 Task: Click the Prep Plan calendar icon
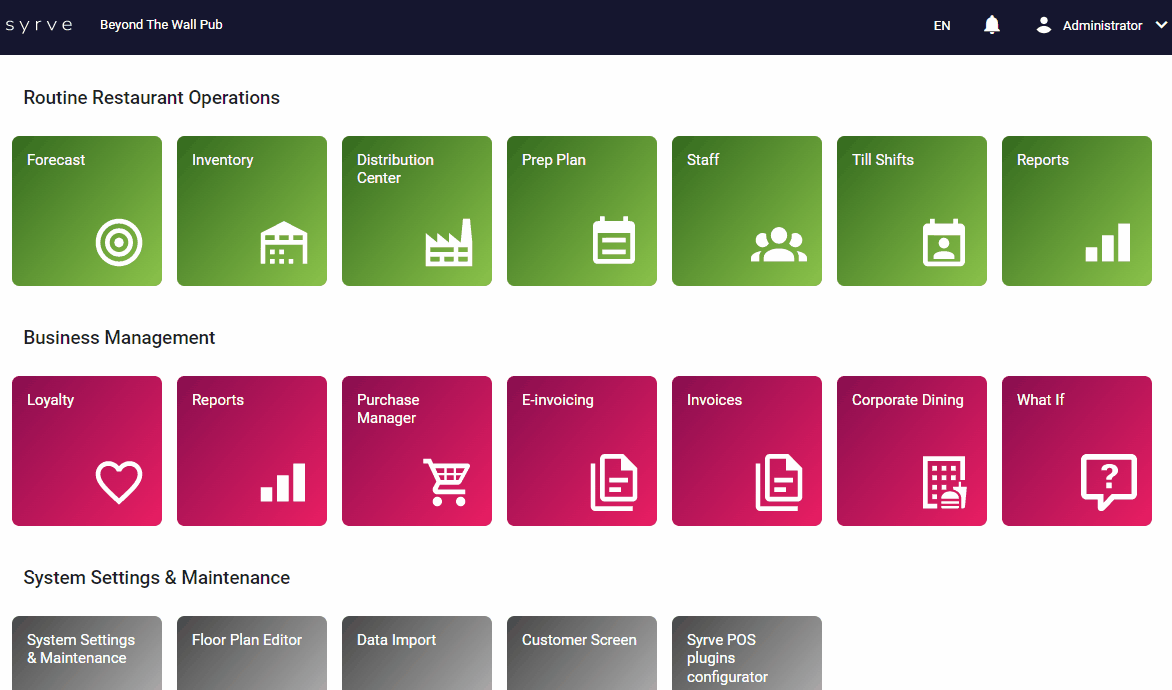613,241
